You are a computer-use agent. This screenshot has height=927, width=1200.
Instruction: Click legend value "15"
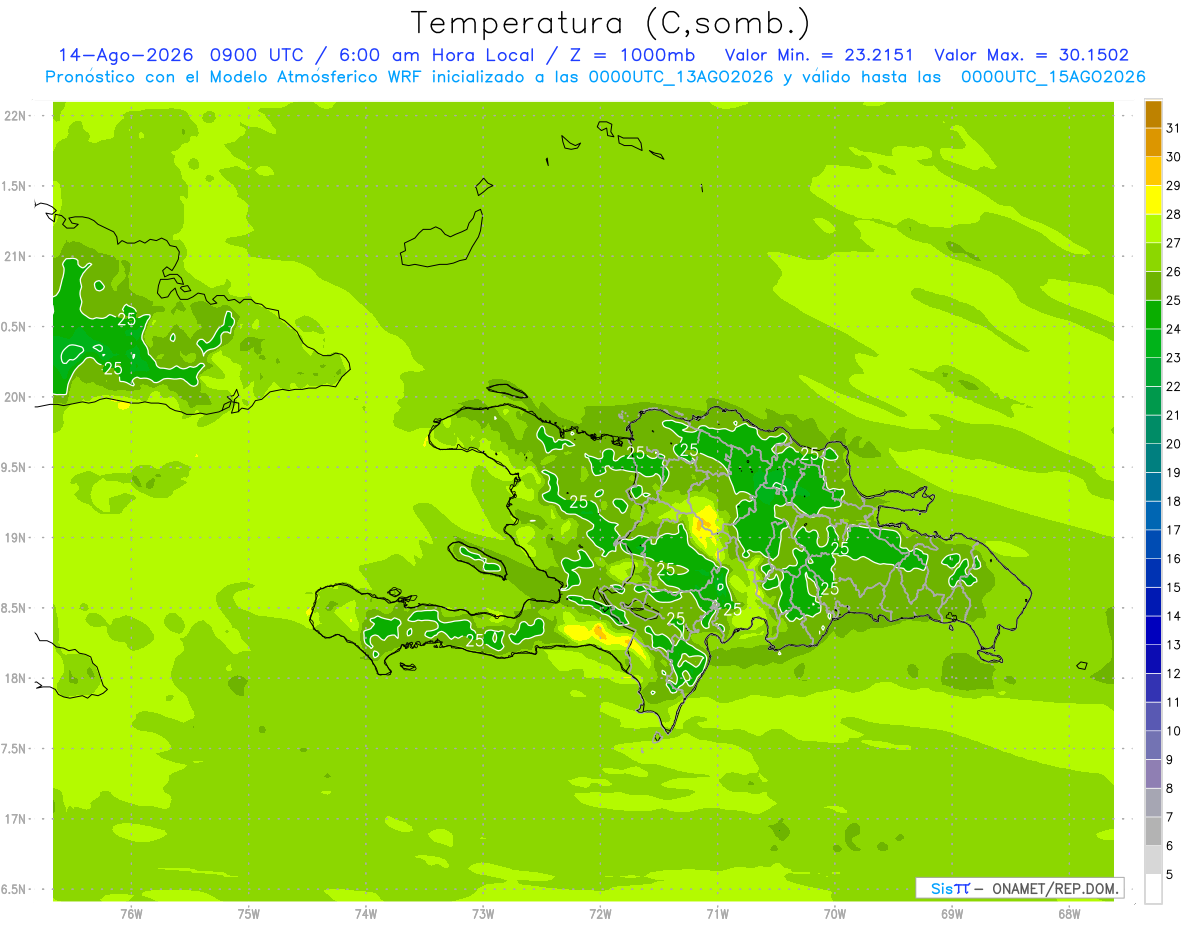pyautogui.click(x=1173, y=588)
